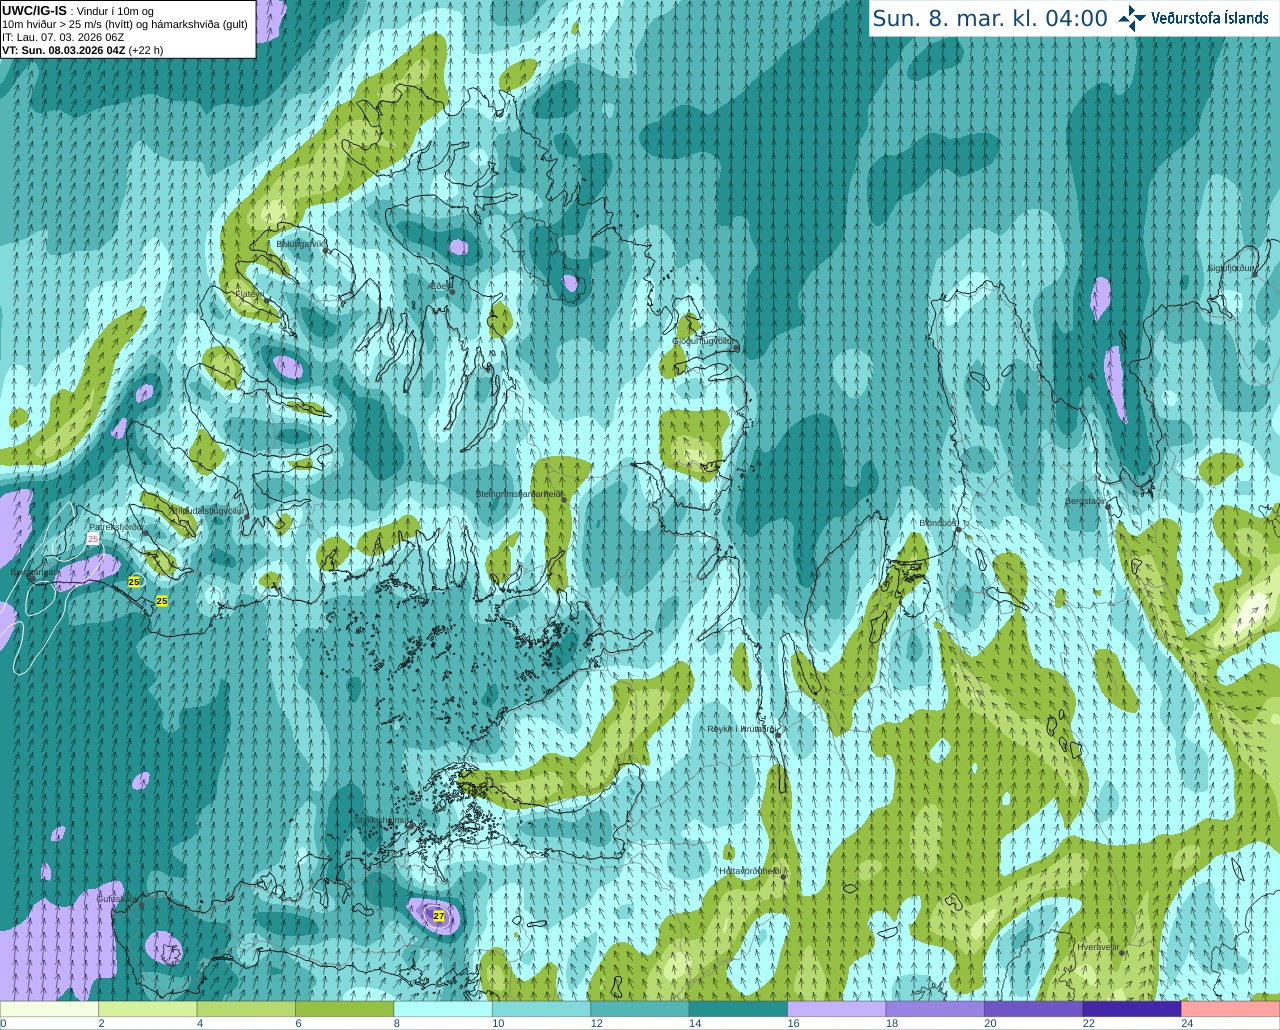Select the Holtavörðuheiði station label
Viewport: 1280px width, 1030px height.
[750, 871]
